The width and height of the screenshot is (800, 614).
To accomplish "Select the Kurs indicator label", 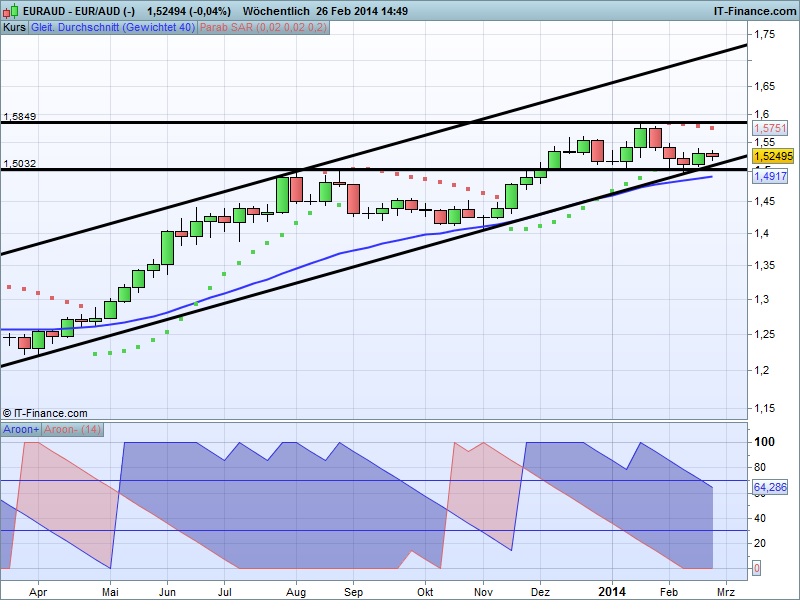I will (14, 28).
